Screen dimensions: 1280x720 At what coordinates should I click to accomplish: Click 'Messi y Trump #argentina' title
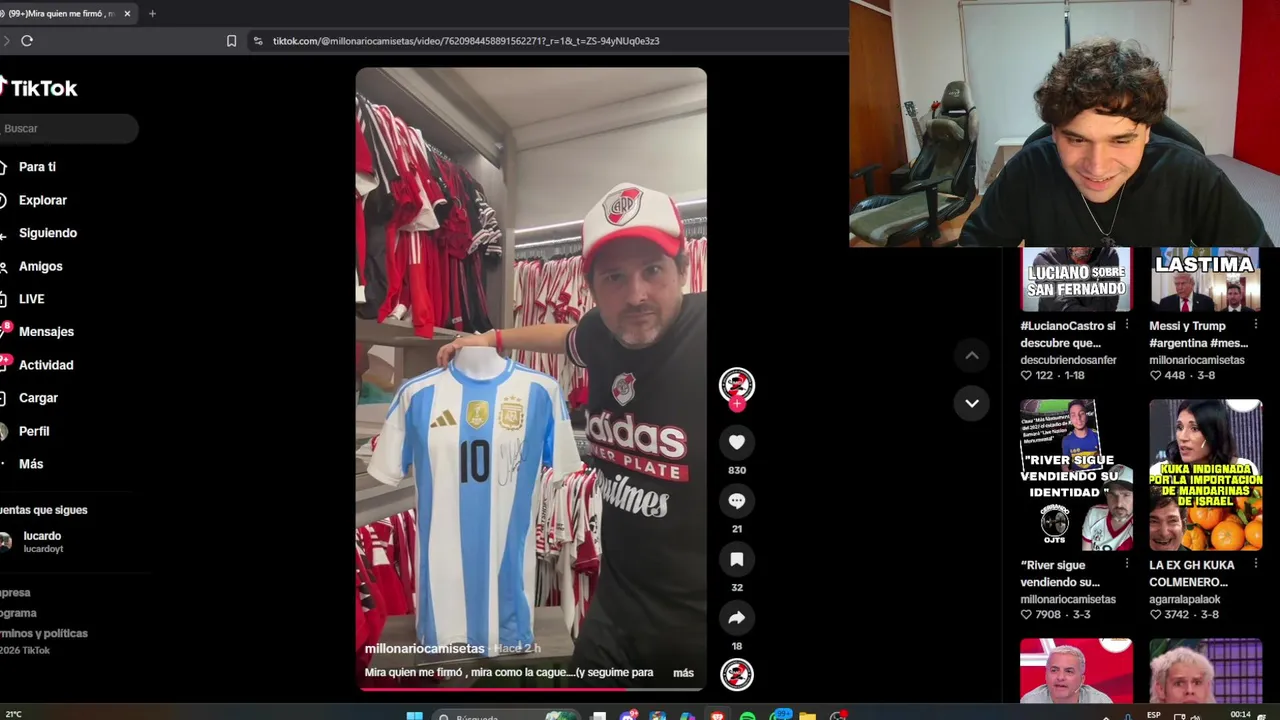point(1198,334)
